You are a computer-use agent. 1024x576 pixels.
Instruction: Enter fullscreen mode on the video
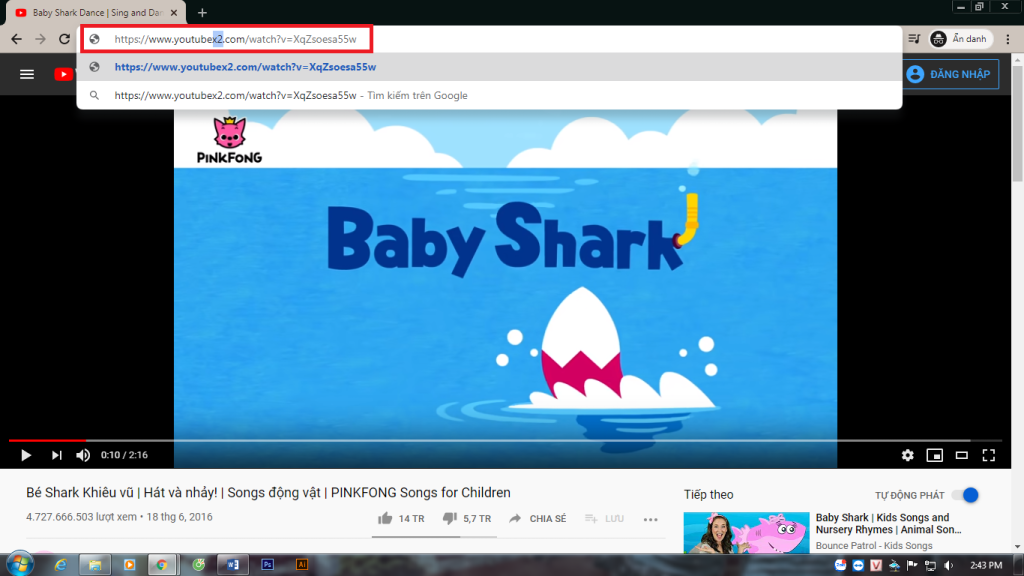point(988,455)
